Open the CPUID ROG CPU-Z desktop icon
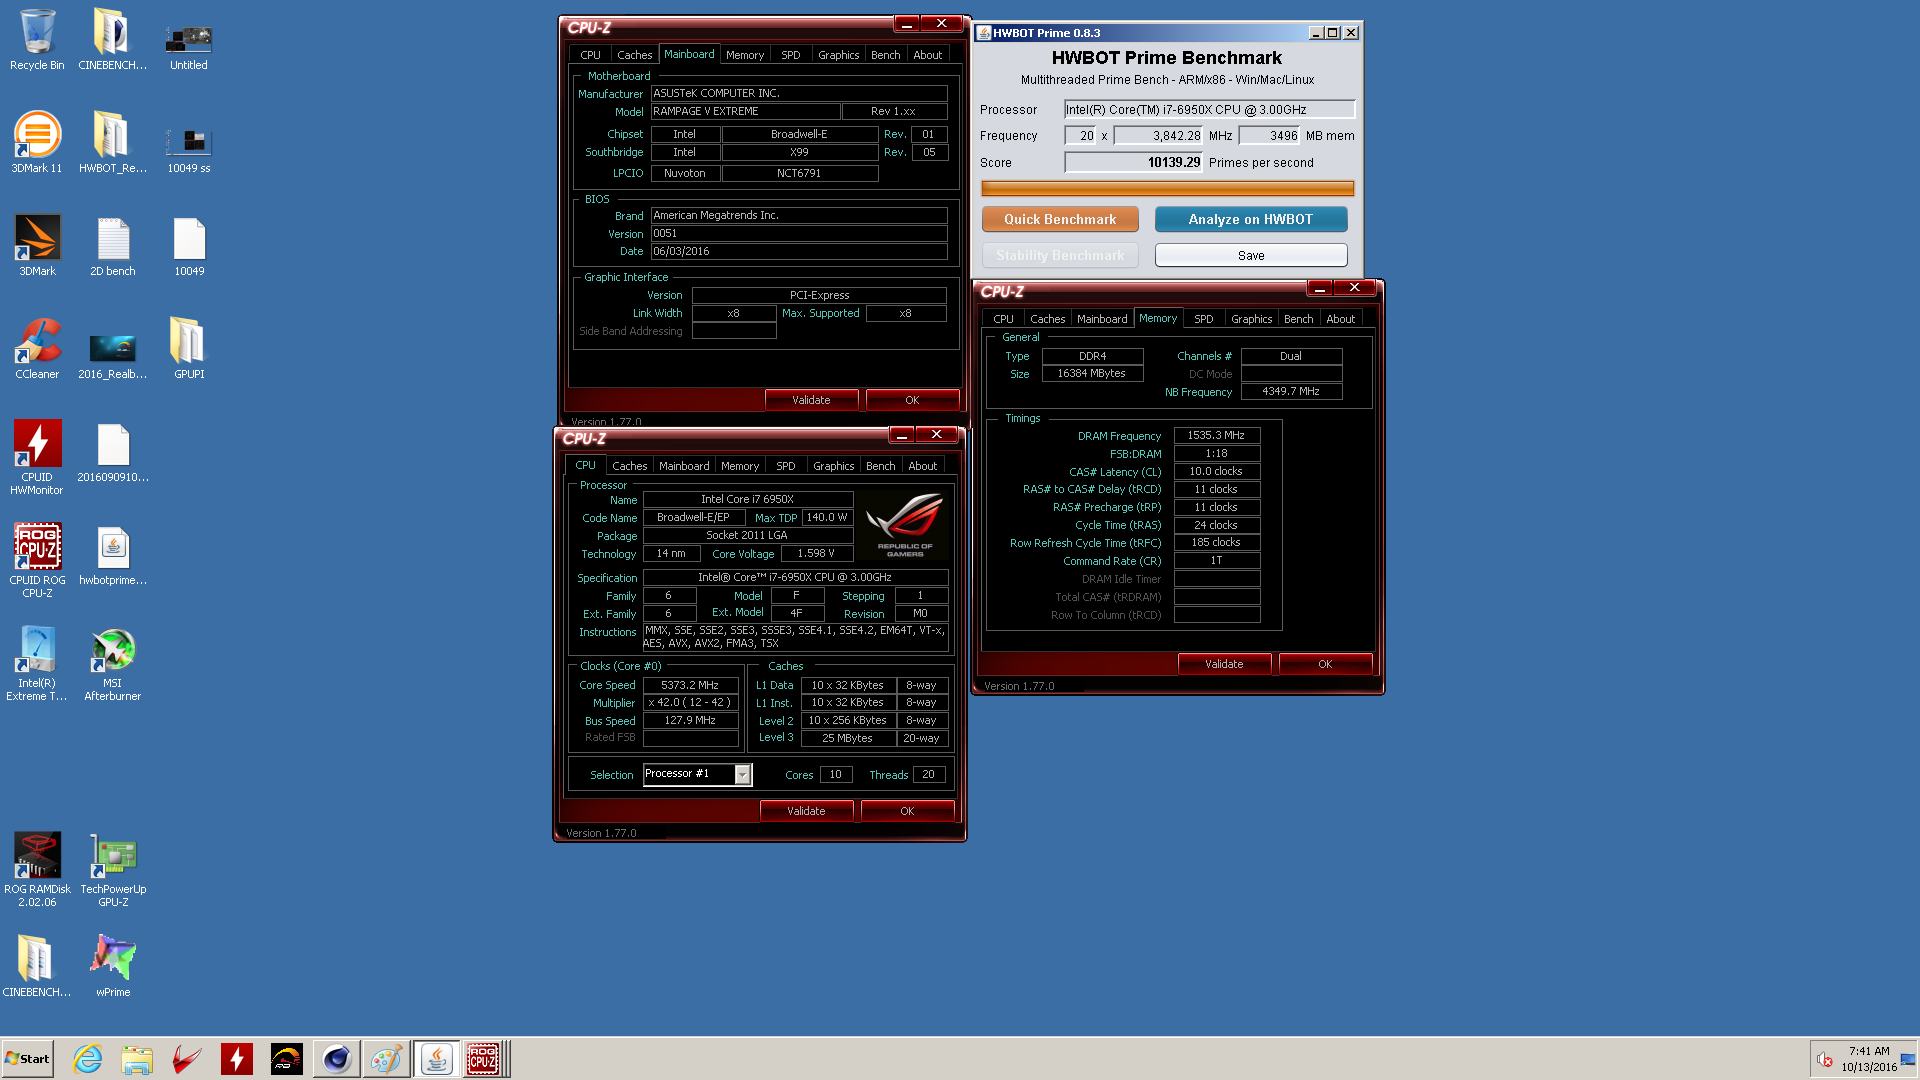Image resolution: width=1920 pixels, height=1080 pixels. tap(37, 560)
